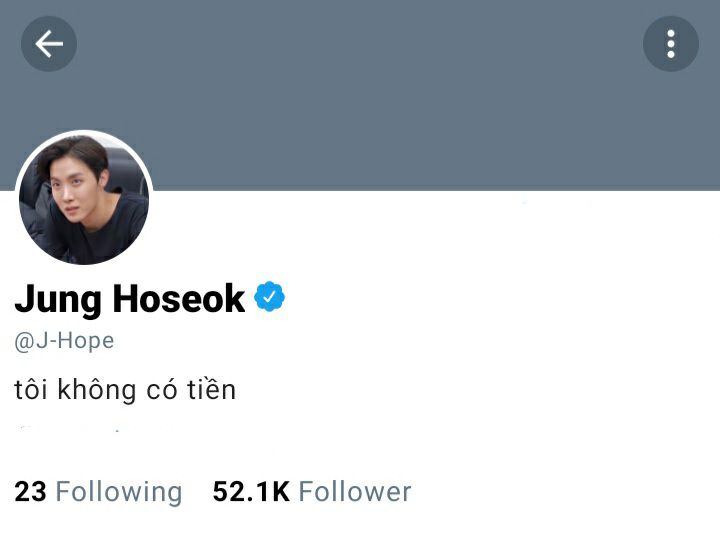Viewport: 720px width, 533px height.
Task: Open the circular profile avatar photo
Action: pos(84,199)
